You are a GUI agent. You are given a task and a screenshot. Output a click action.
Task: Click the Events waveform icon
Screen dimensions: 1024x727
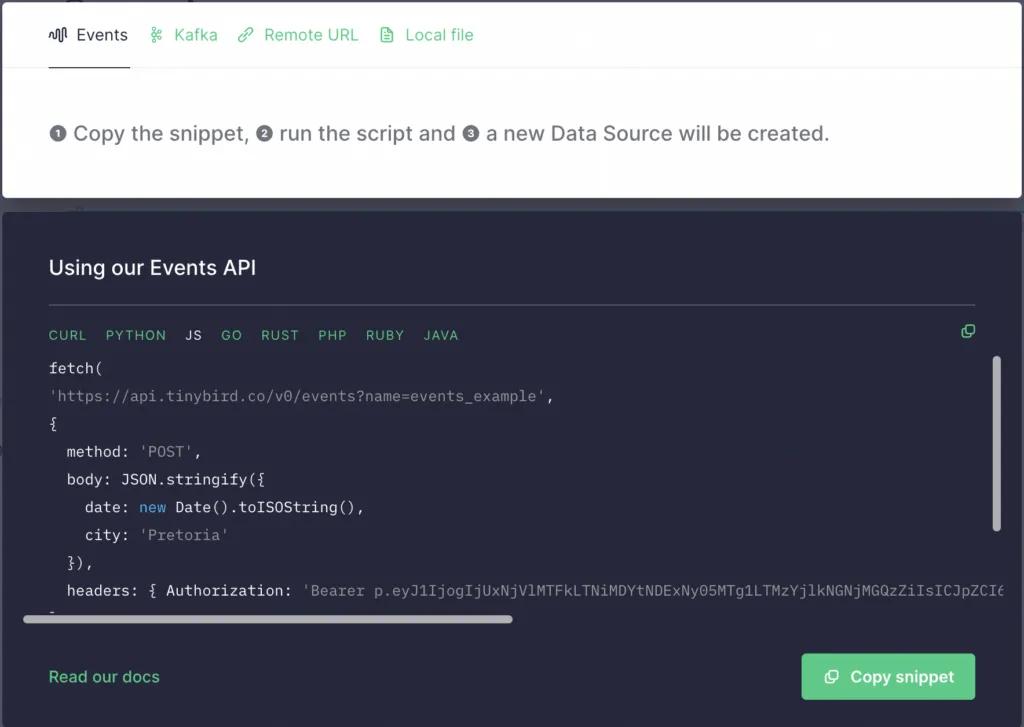point(58,35)
